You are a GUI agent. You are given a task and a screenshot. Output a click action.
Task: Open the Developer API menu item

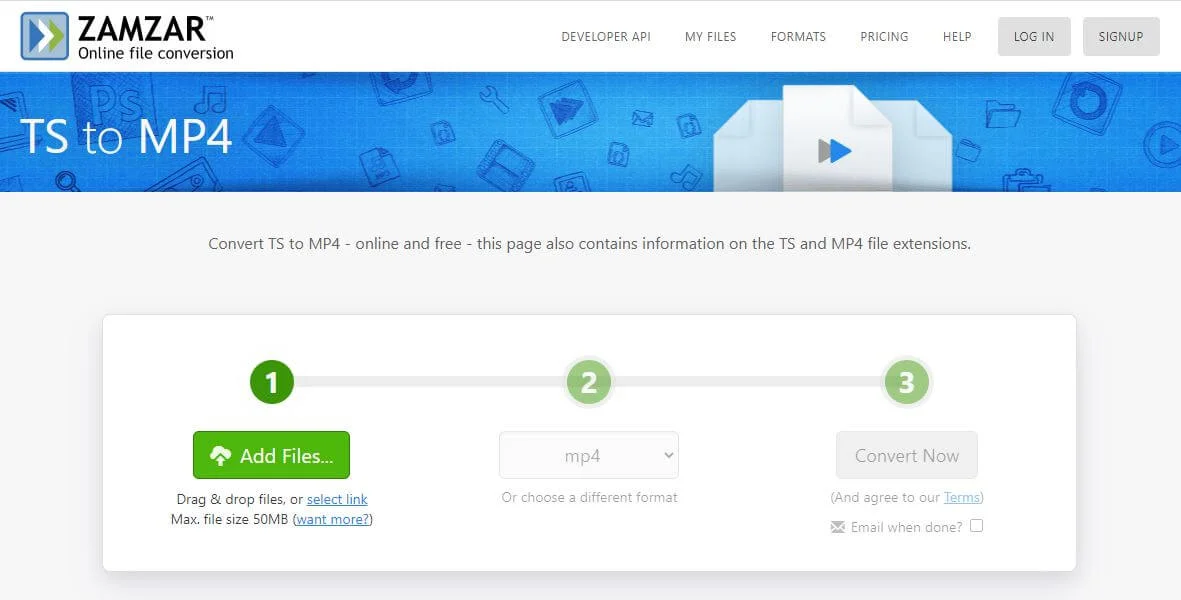(606, 37)
